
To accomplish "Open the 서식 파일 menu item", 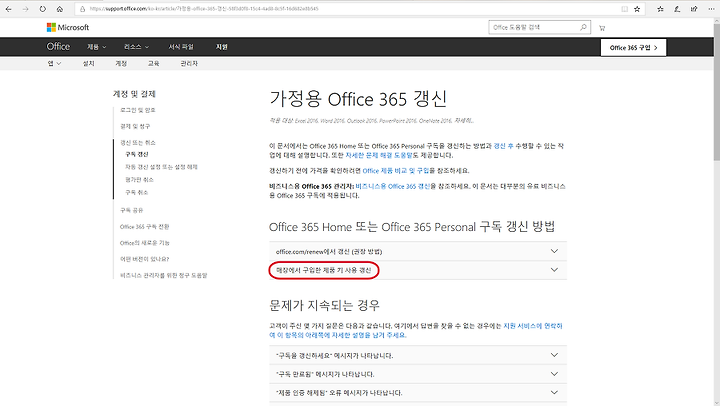I will pyautogui.click(x=181, y=47).
